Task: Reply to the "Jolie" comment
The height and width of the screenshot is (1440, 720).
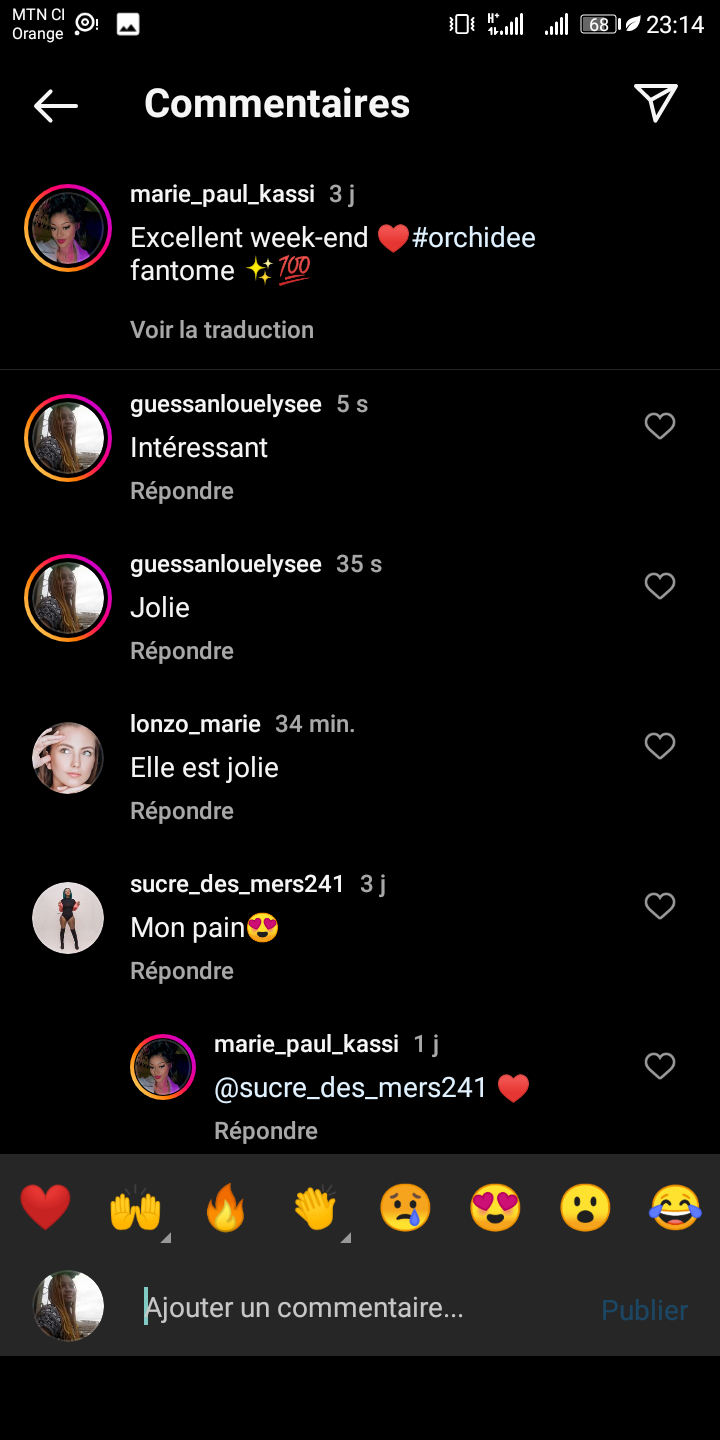Action: point(182,651)
